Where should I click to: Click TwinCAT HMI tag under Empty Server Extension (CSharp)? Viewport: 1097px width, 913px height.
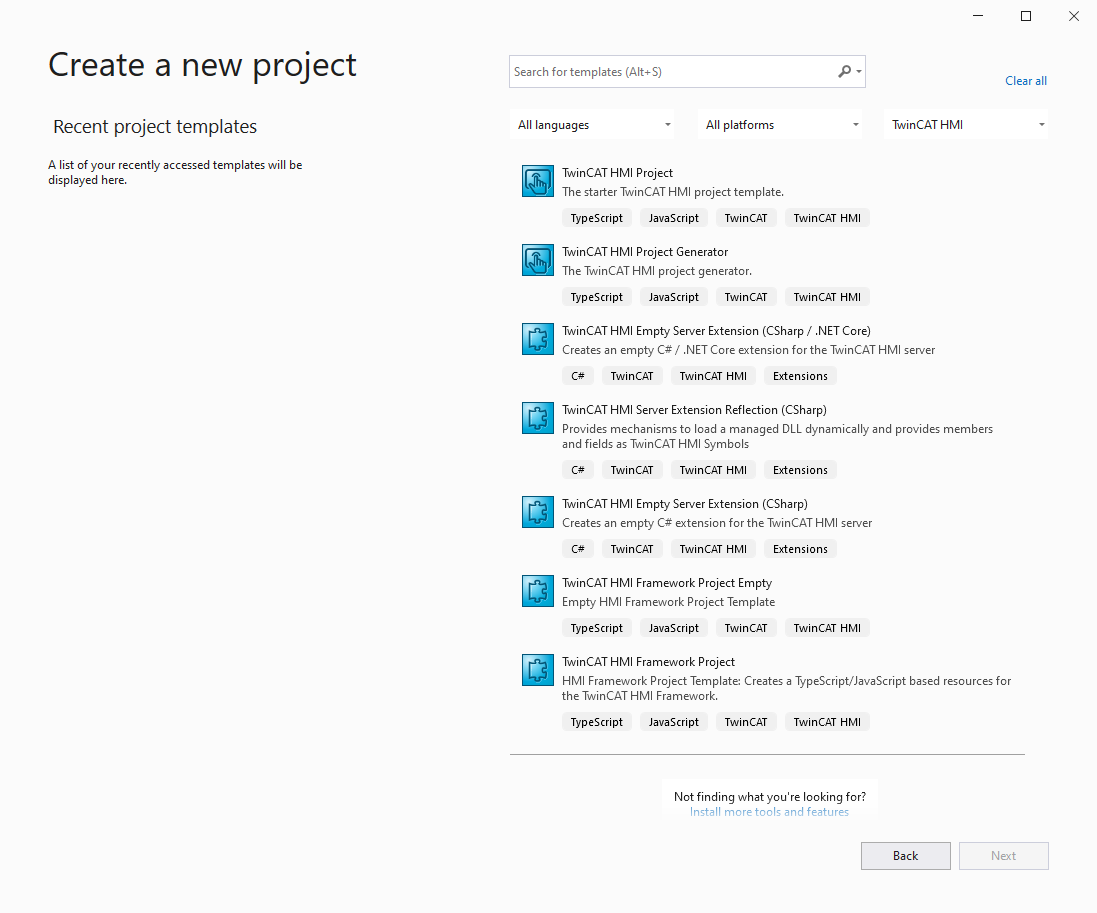pyautogui.click(x=713, y=548)
